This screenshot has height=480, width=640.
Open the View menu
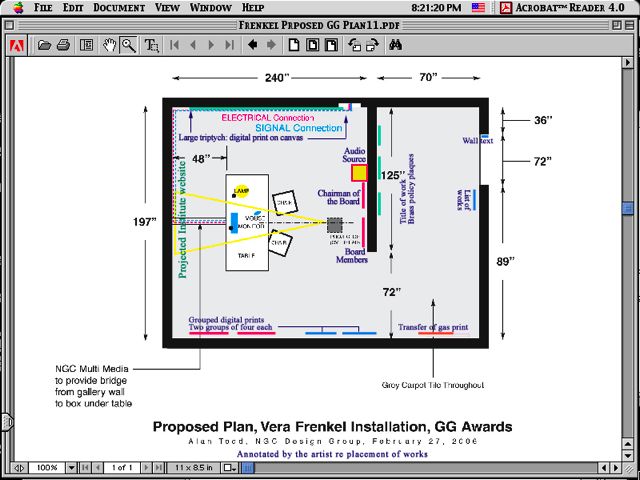(169, 7)
